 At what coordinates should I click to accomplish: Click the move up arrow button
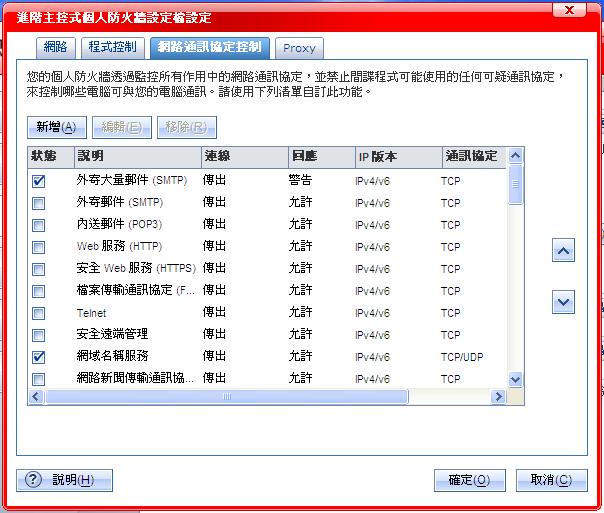(563, 251)
